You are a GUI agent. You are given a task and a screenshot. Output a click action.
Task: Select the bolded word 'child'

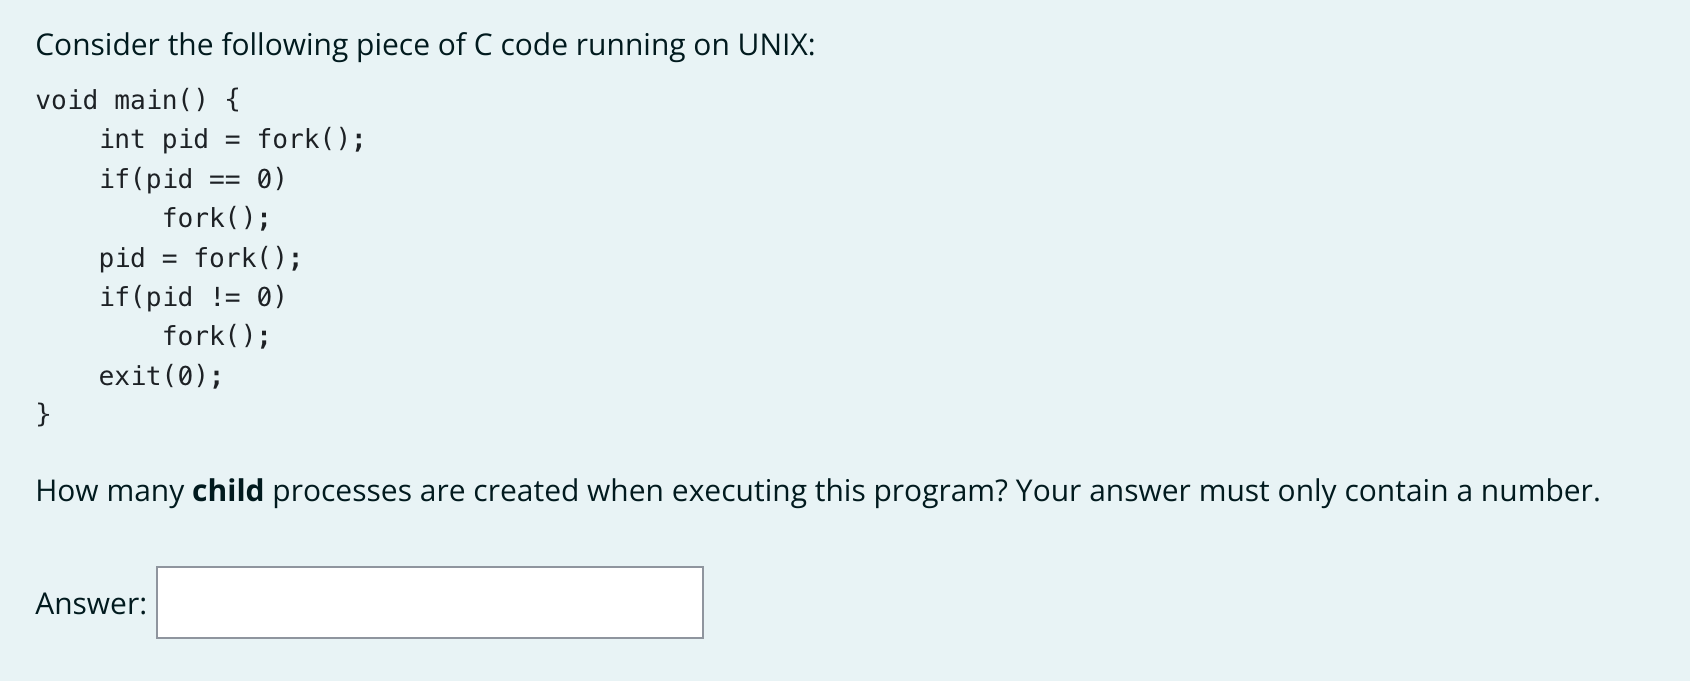228,490
